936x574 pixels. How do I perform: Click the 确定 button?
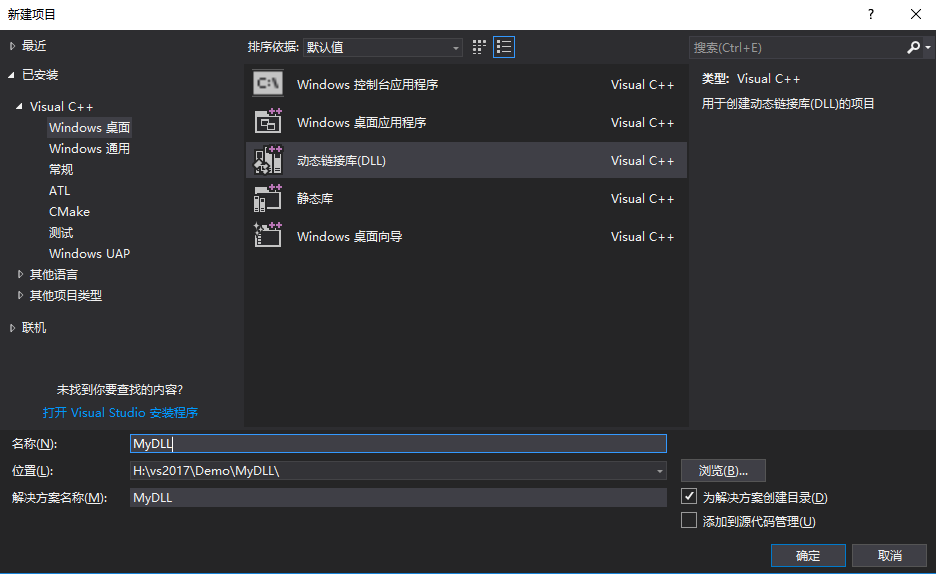pyautogui.click(x=808, y=556)
